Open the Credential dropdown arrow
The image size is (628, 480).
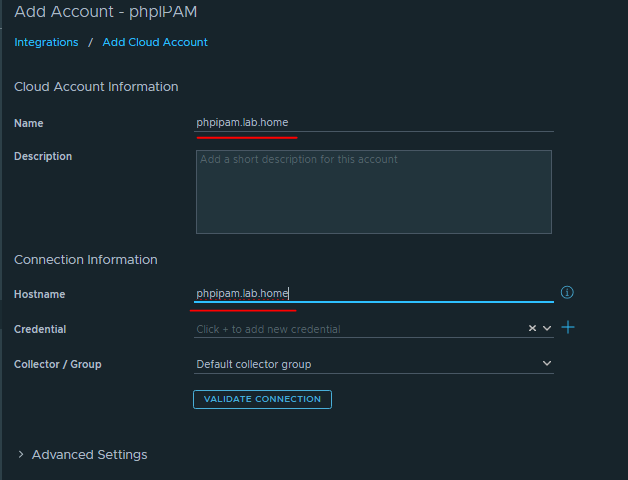tap(547, 328)
